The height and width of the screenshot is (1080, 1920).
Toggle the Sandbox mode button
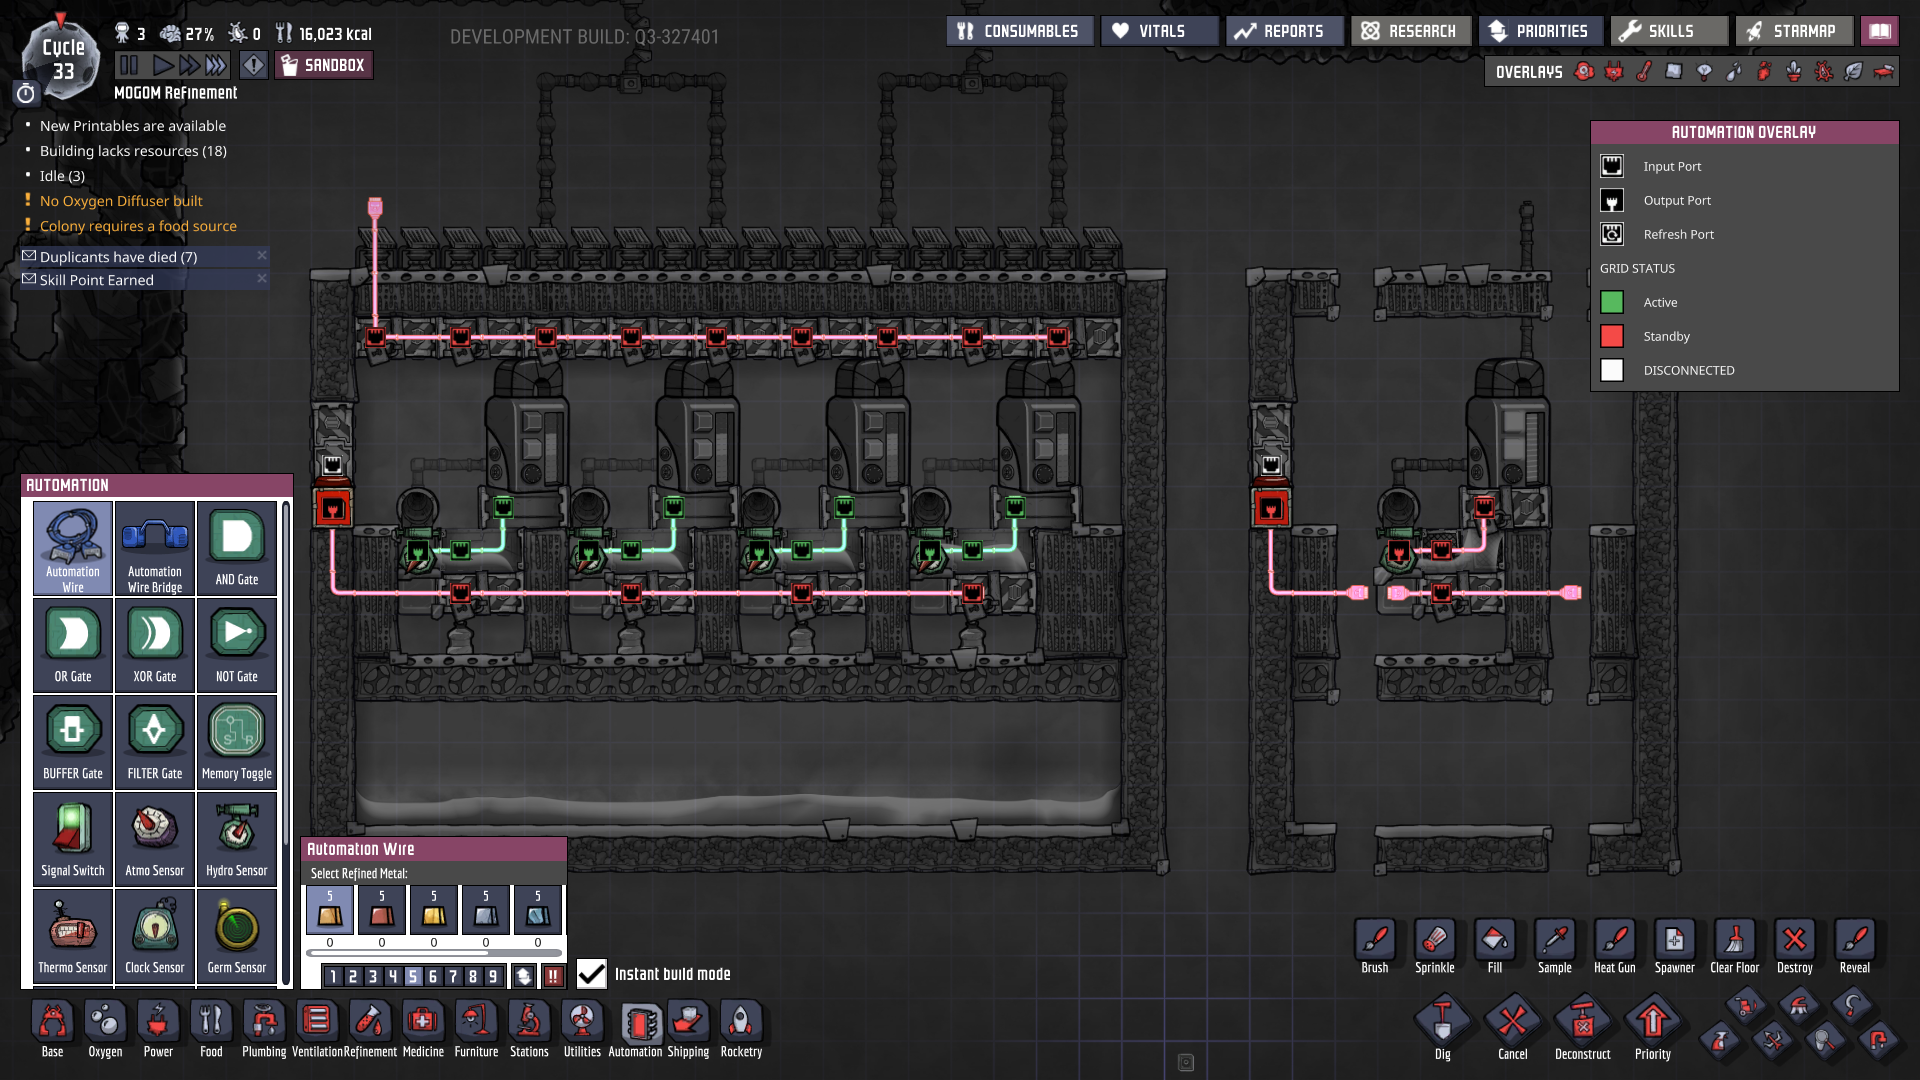pyautogui.click(x=324, y=66)
